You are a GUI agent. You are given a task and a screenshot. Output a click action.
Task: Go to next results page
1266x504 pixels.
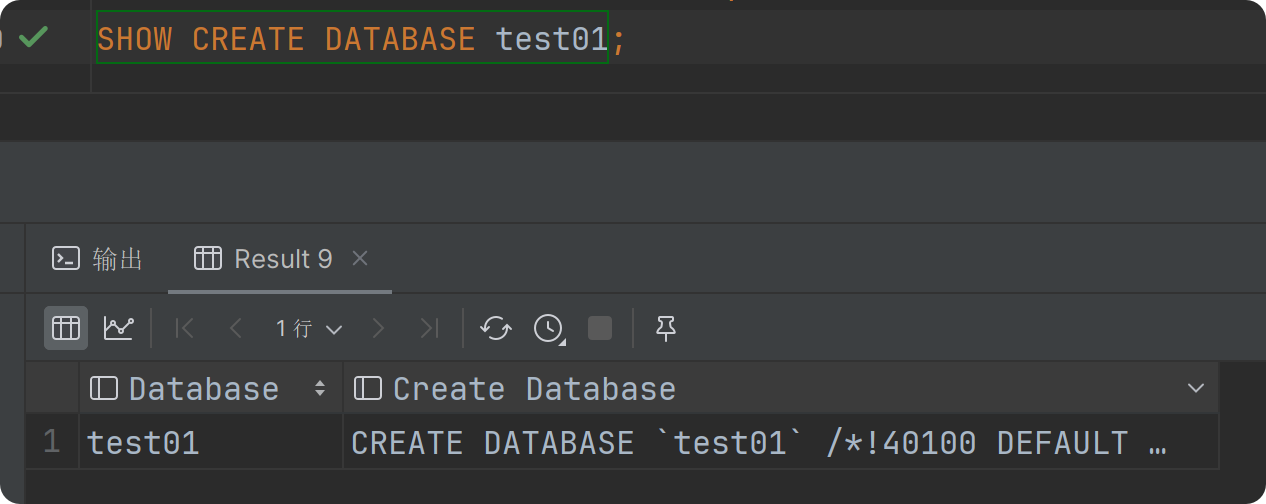pos(378,328)
